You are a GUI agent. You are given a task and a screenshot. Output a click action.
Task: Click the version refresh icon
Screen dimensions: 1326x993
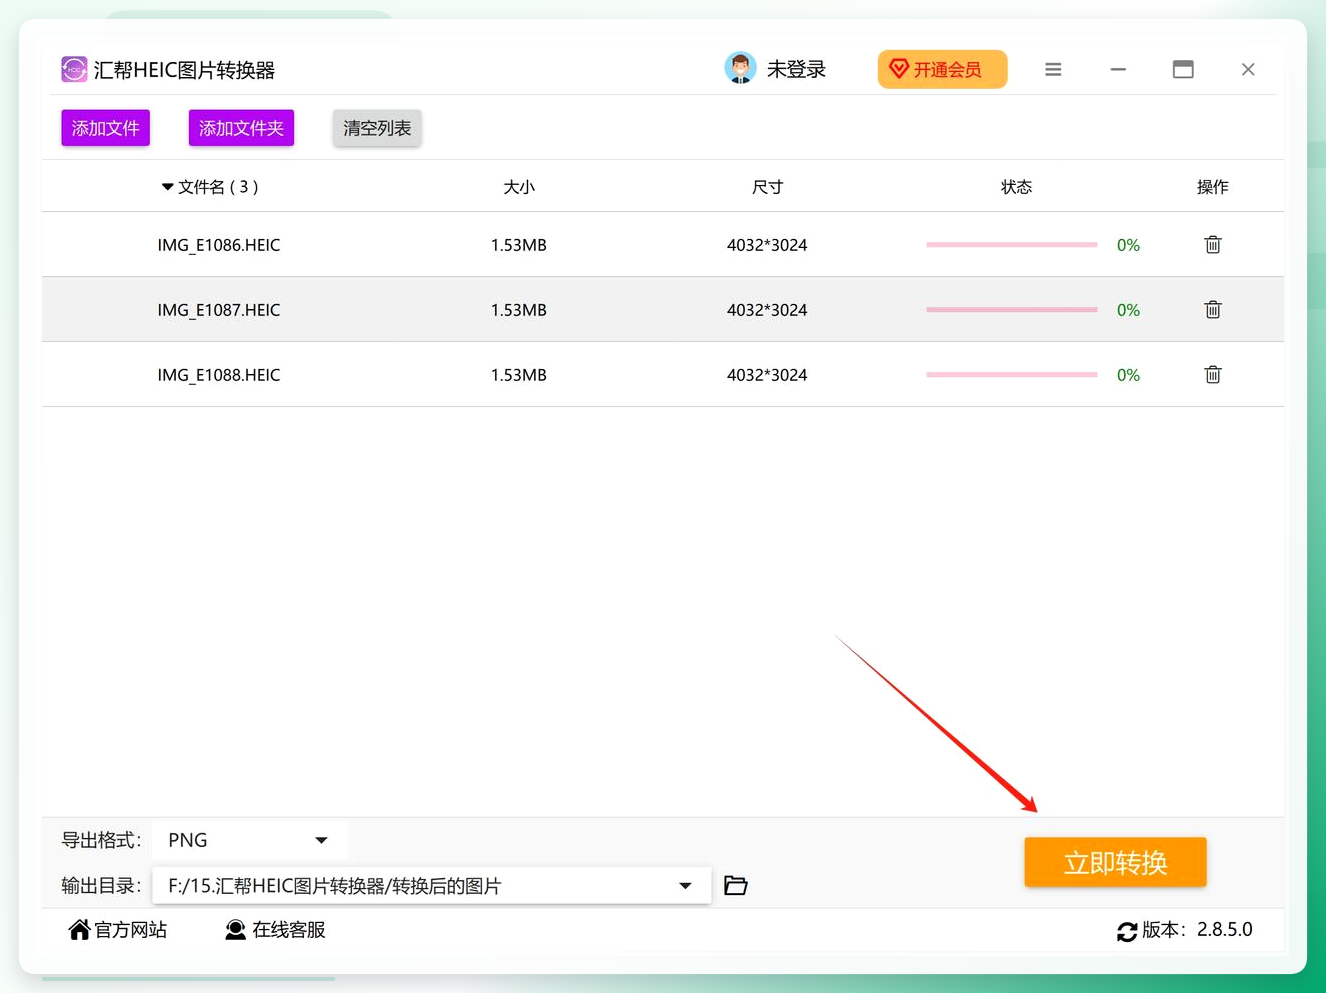1127,931
